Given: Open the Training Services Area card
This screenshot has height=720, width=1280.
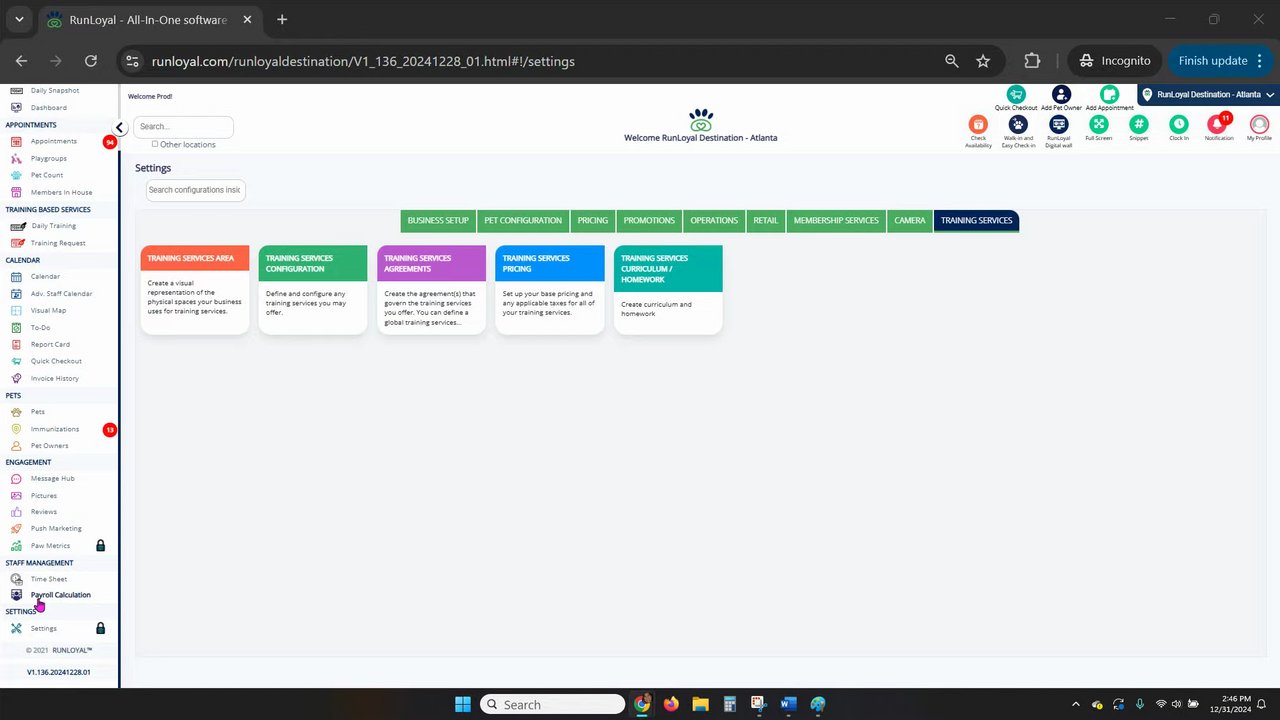Looking at the screenshot, I should point(195,289).
